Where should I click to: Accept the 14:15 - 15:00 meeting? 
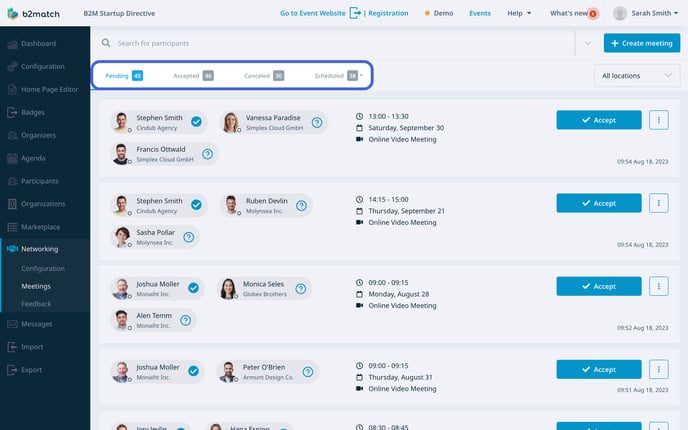pos(598,203)
